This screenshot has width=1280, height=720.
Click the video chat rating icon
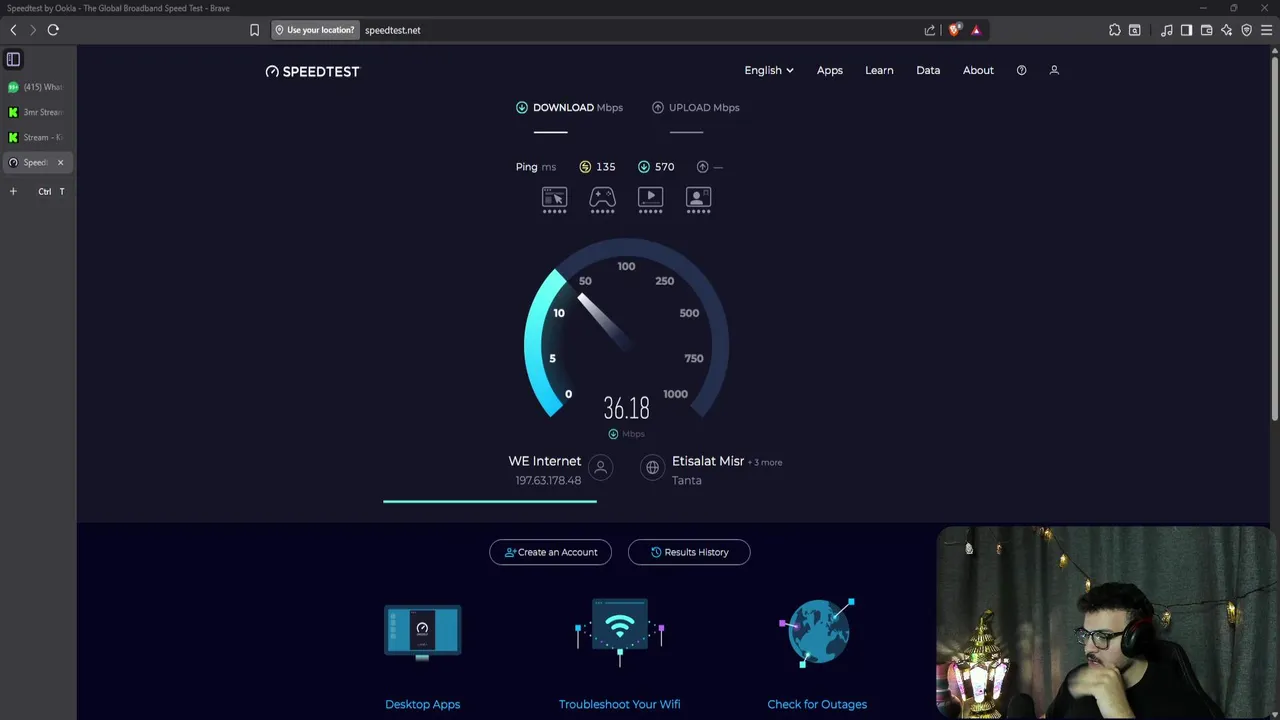pyautogui.click(x=698, y=198)
